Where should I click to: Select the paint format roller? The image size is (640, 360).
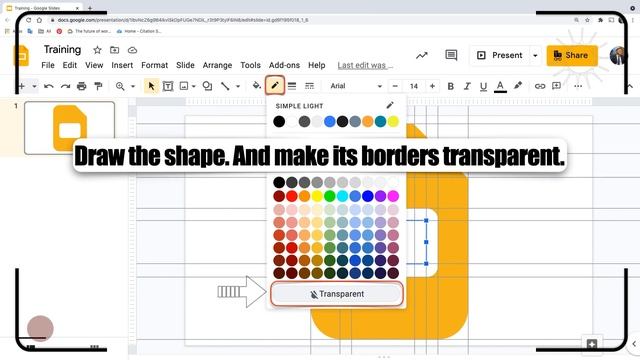click(x=98, y=86)
